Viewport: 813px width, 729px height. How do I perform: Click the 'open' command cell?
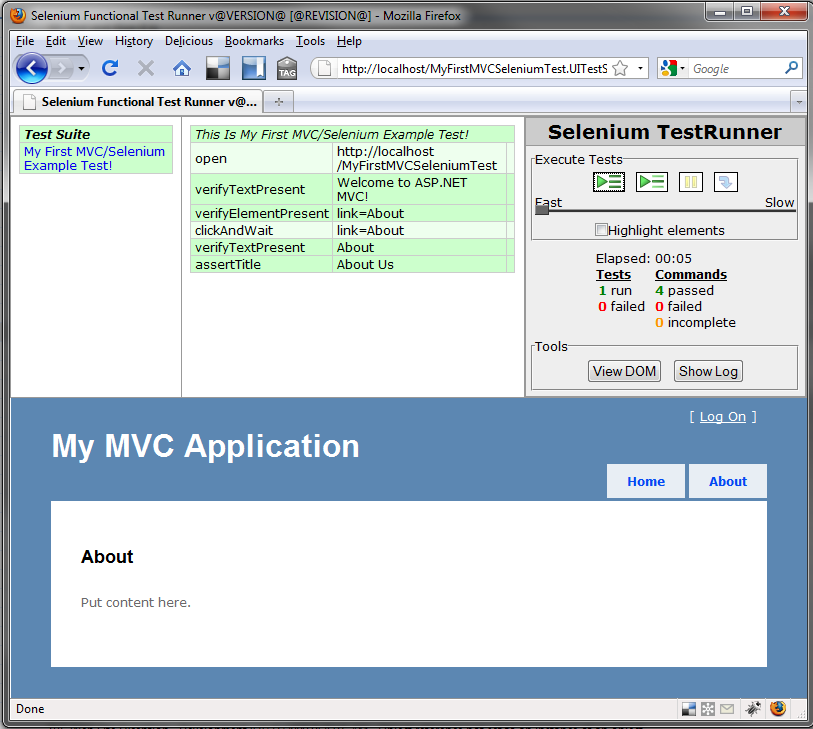[x=261, y=158]
